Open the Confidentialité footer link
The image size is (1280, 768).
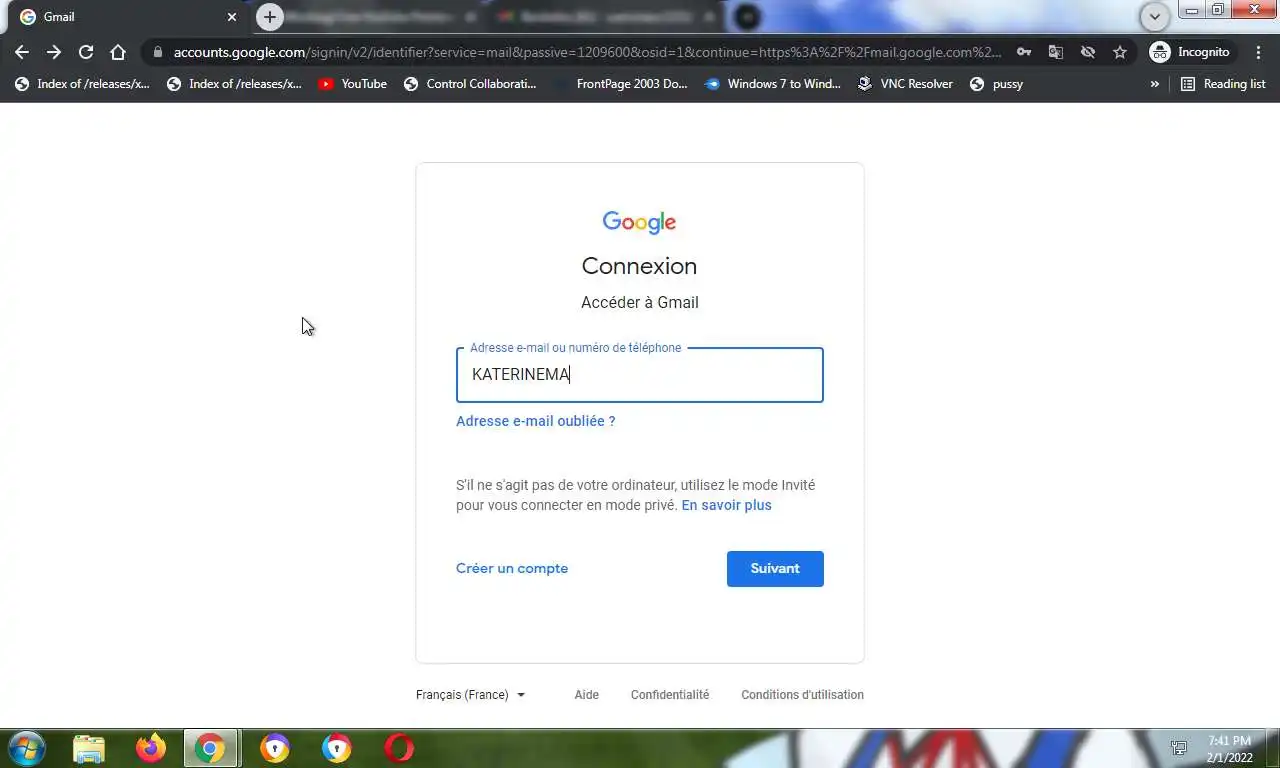(670, 695)
